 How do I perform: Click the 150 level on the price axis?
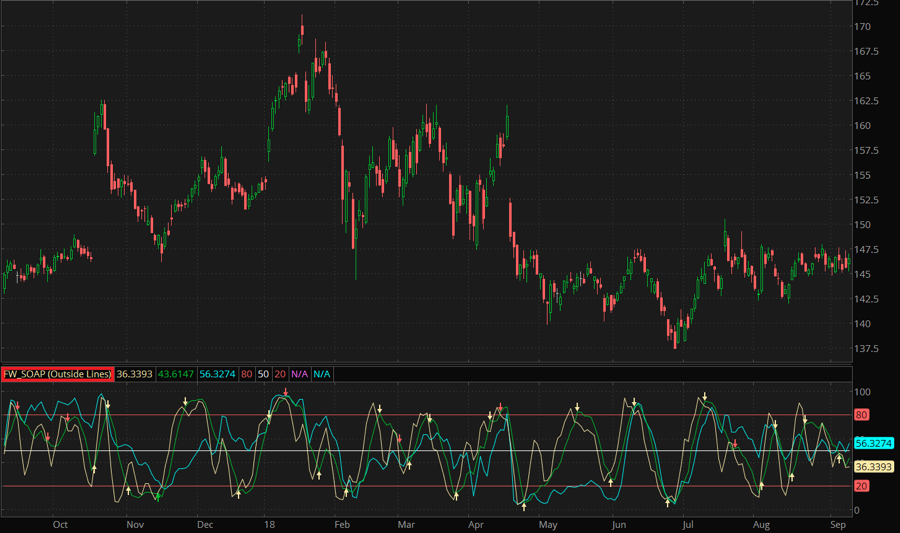pos(862,225)
